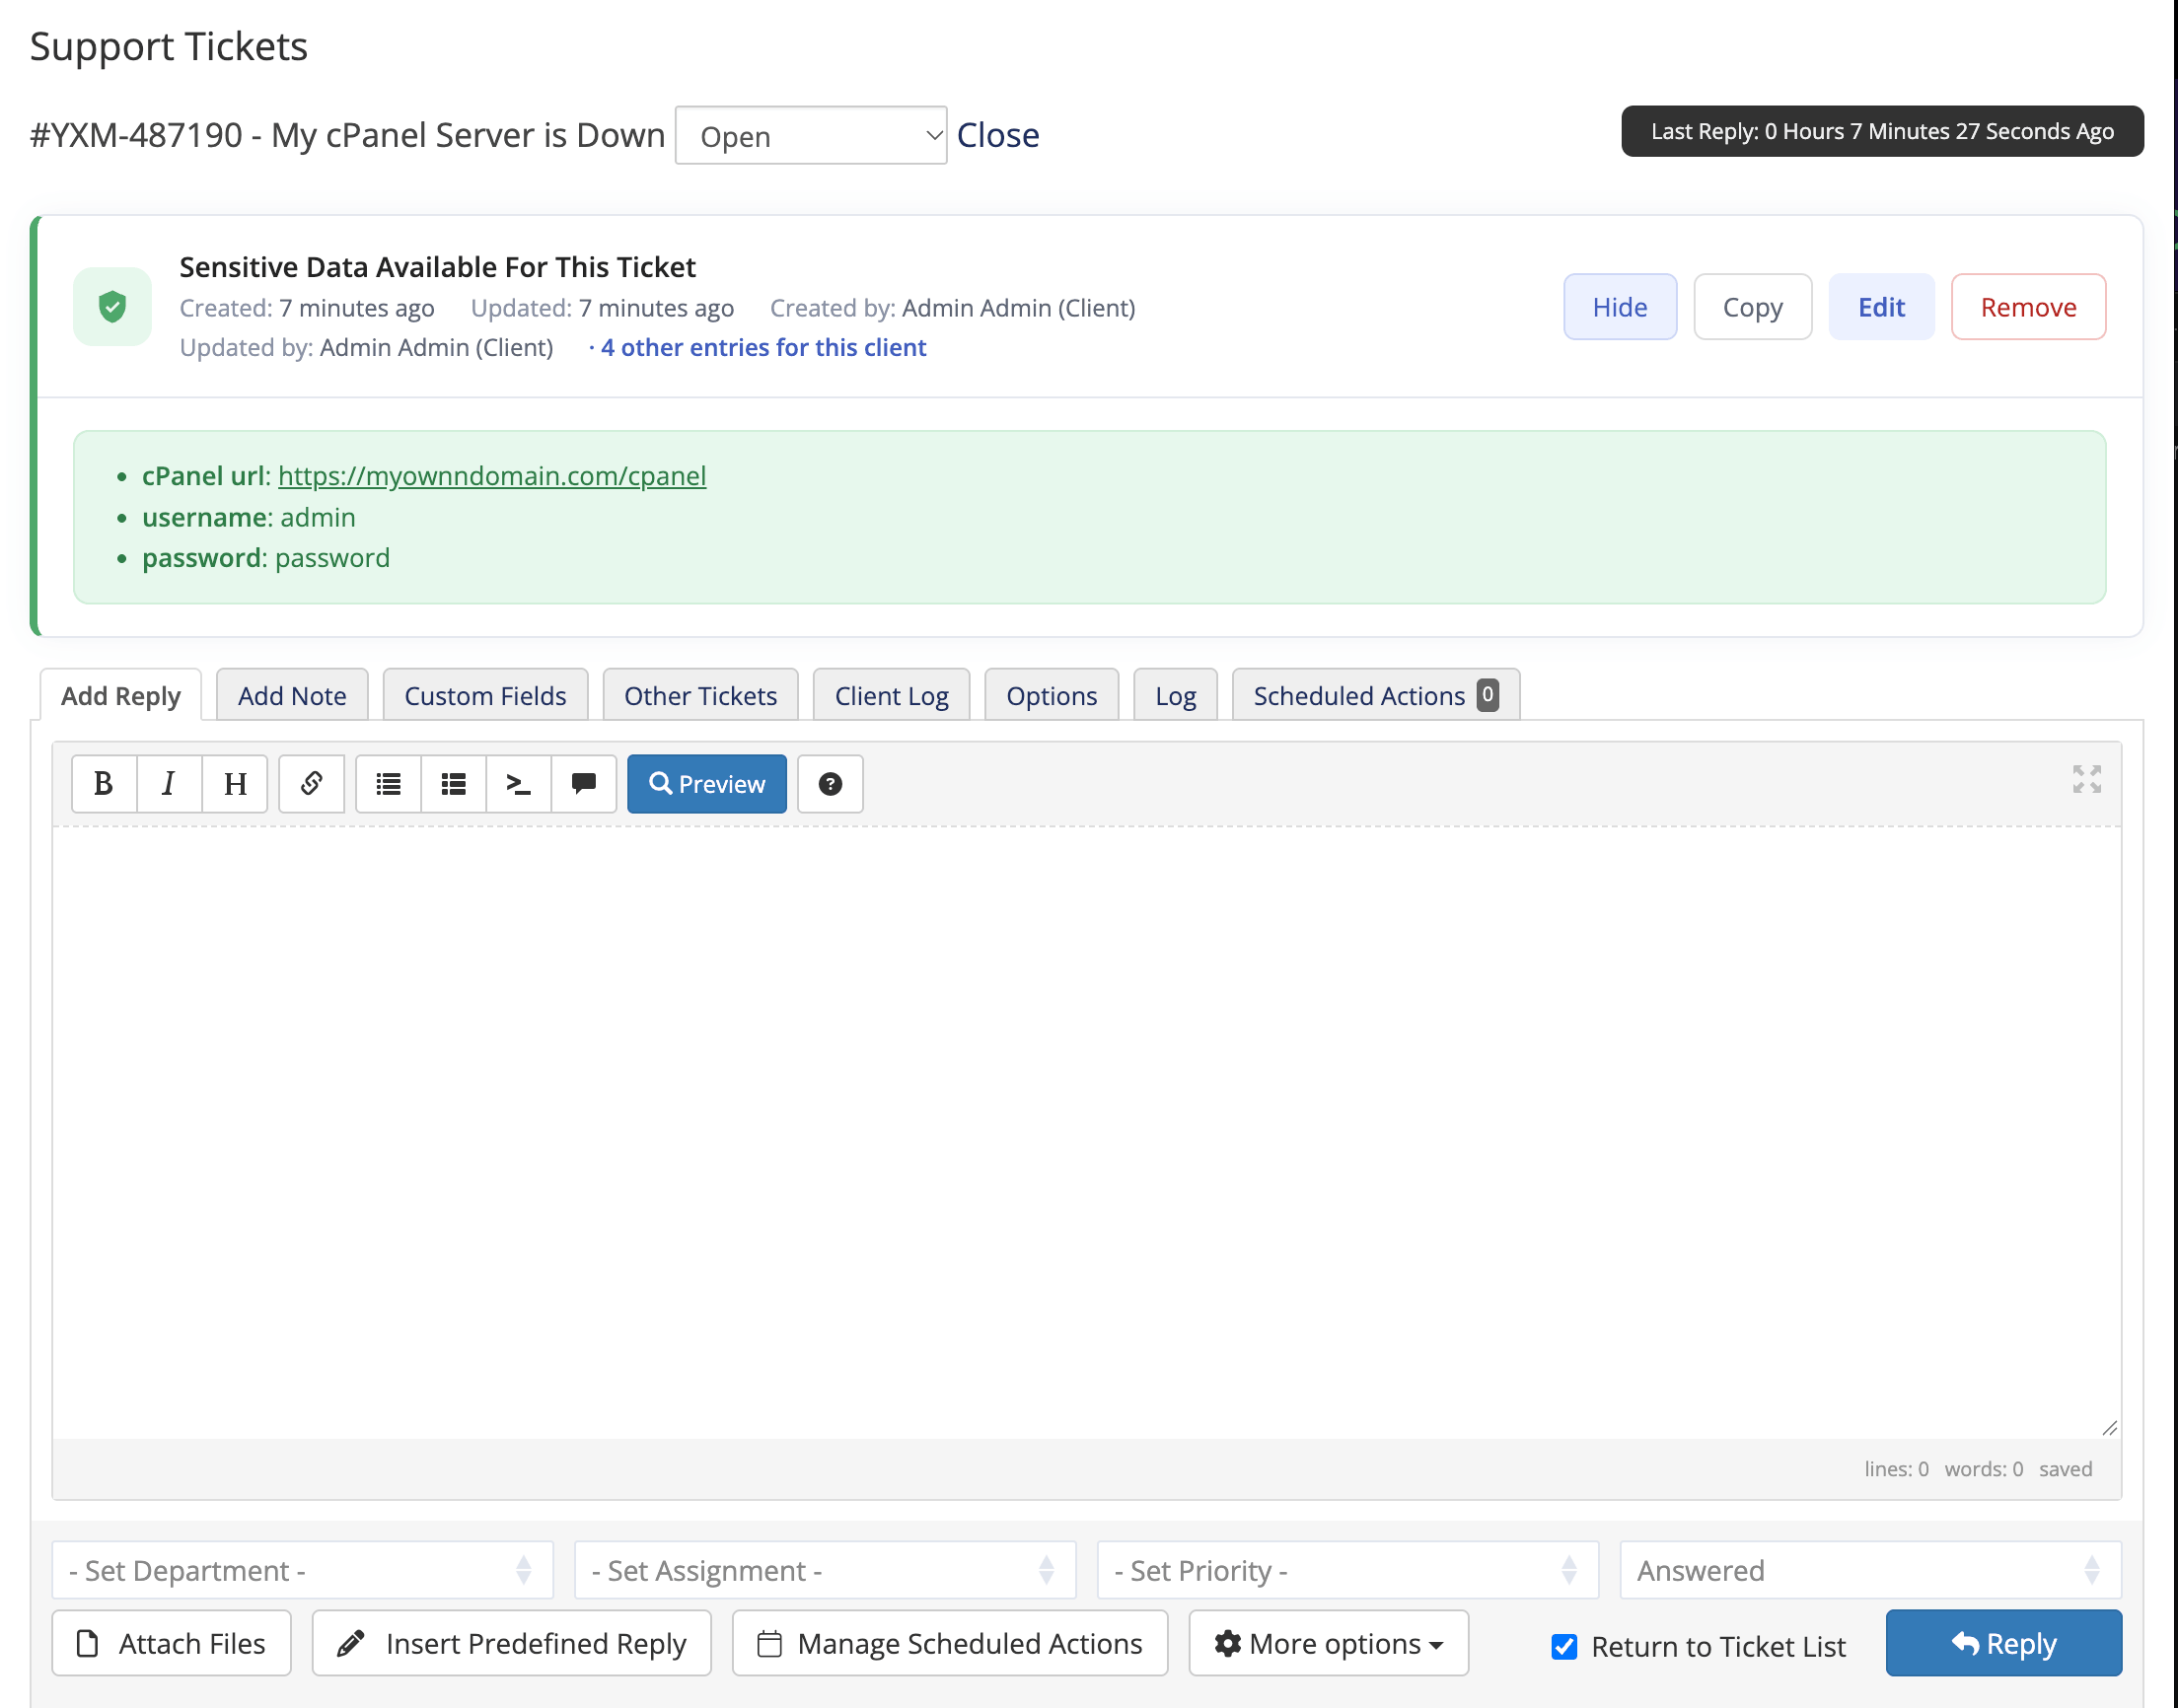This screenshot has width=2178, height=1708.
Task: Edit the sensitive data entry
Action: (x=1881, y=307)
